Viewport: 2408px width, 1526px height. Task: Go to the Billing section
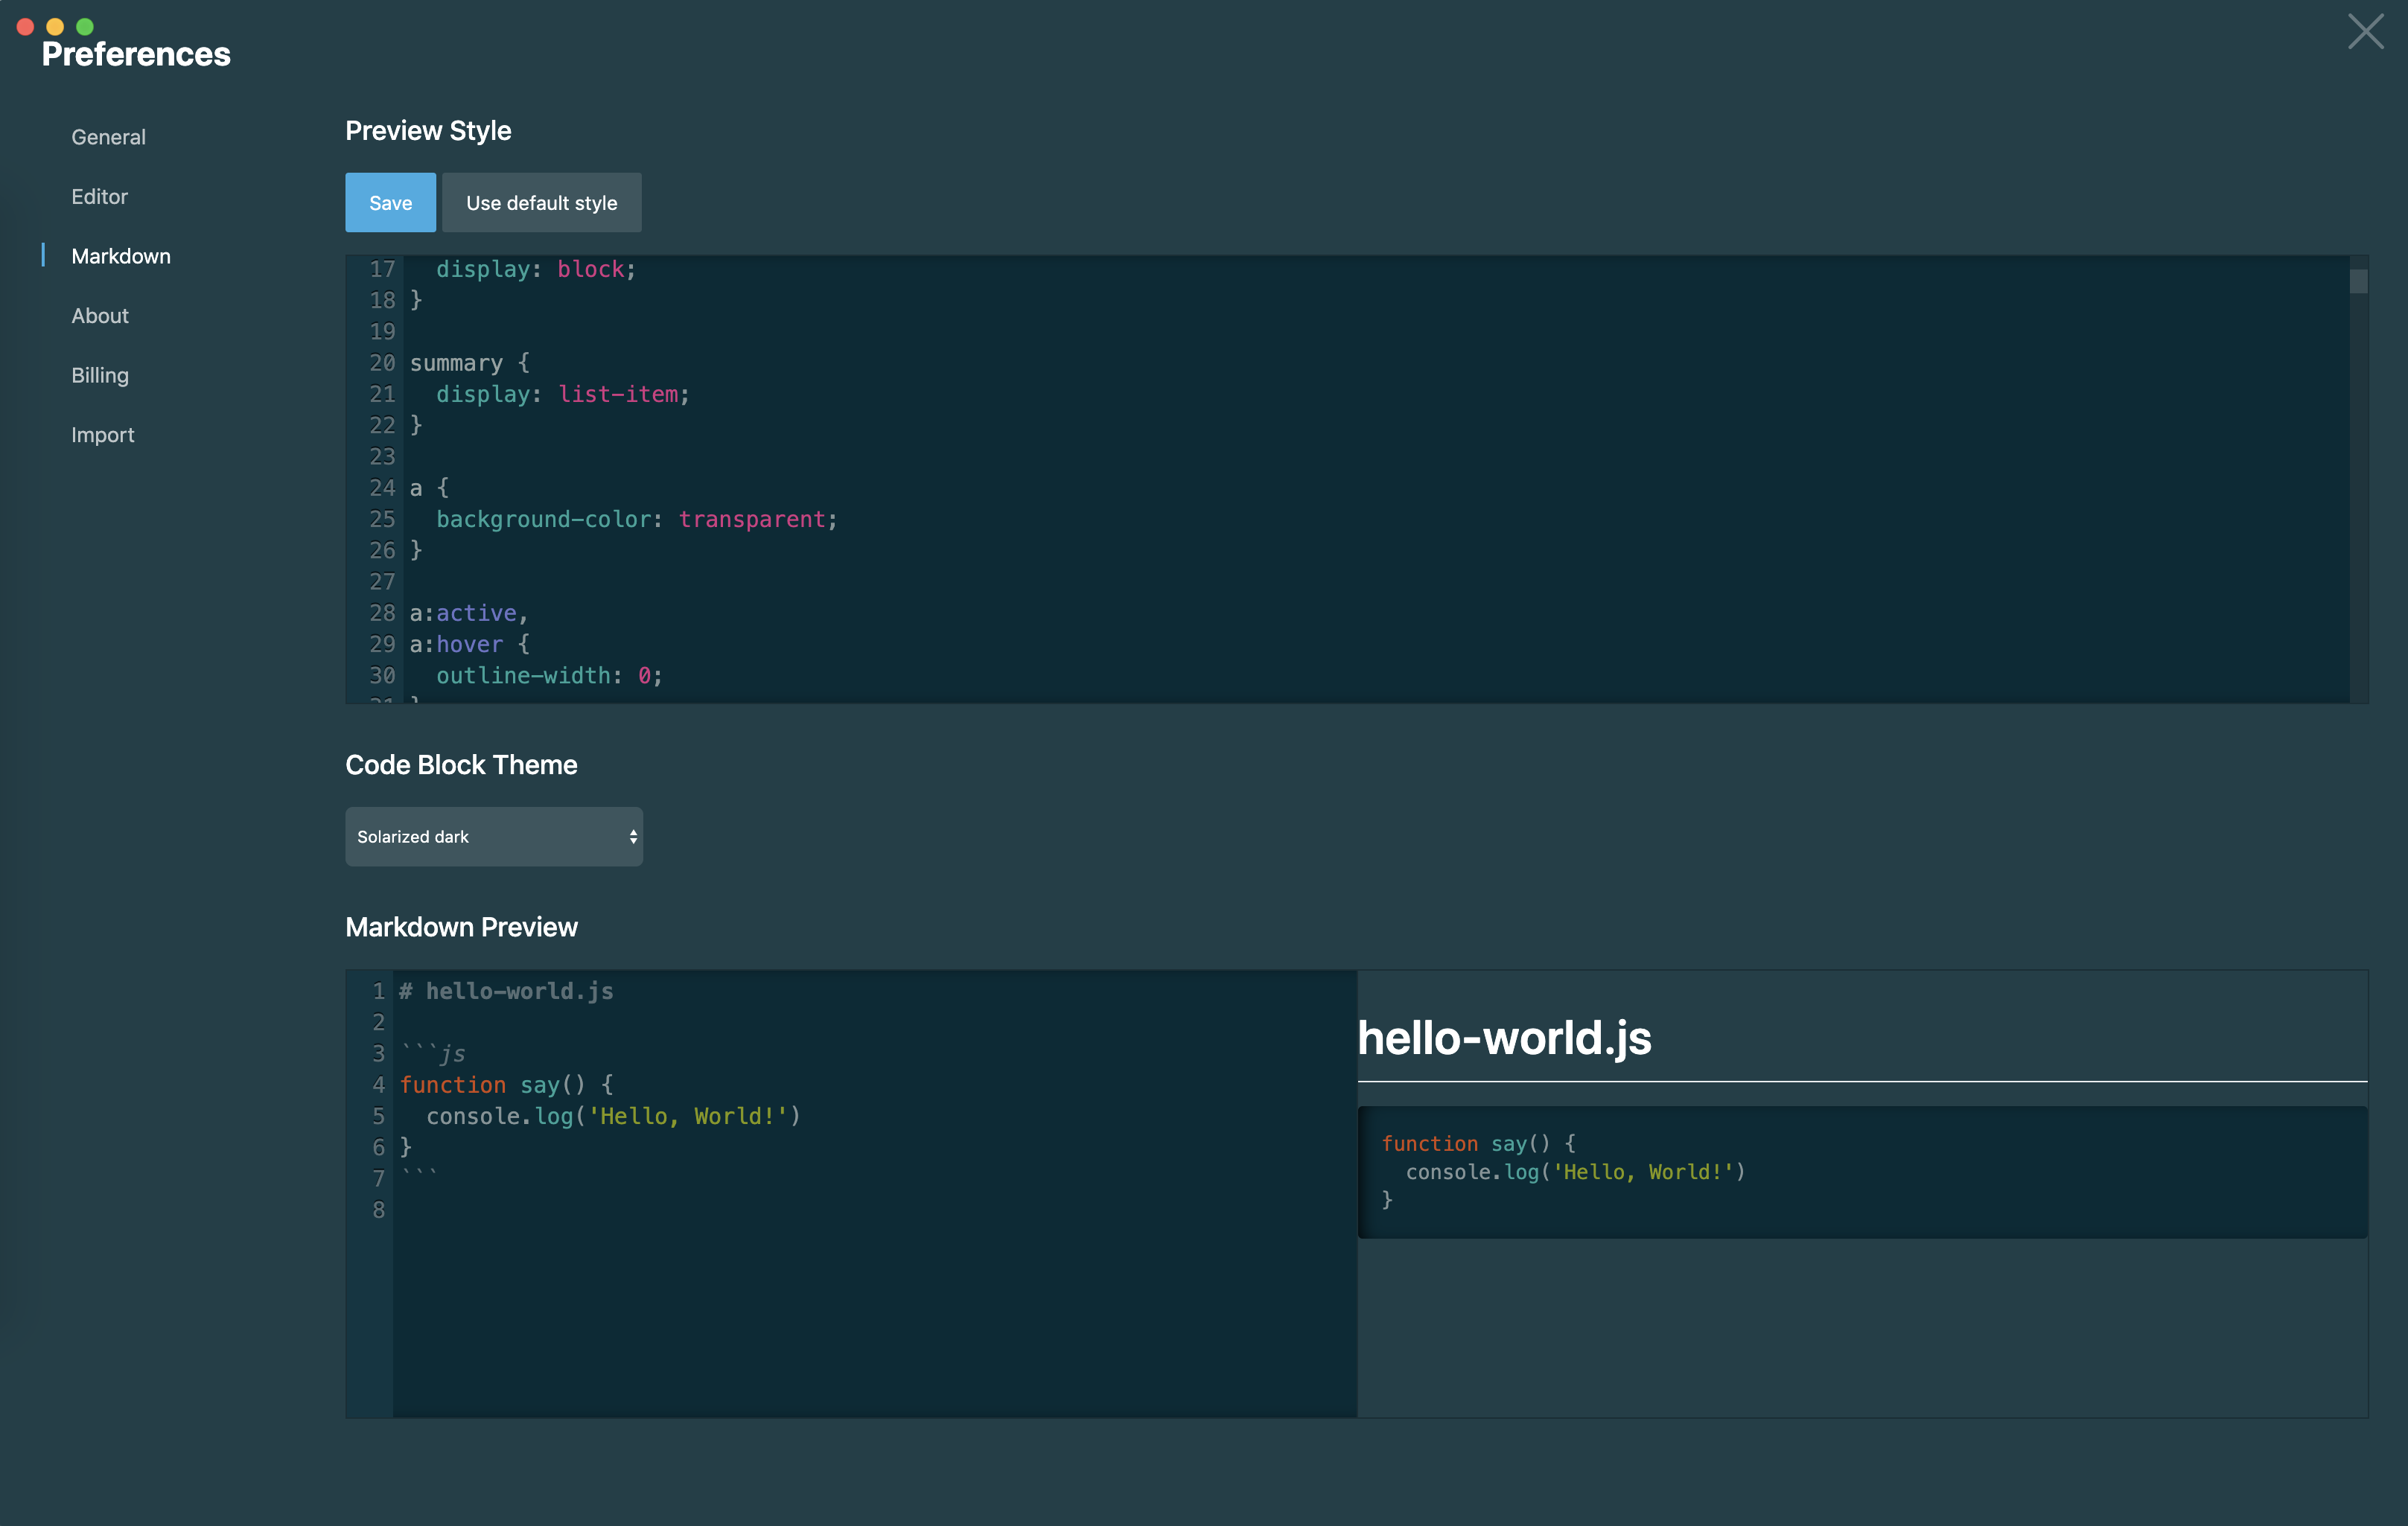point(100,375)
